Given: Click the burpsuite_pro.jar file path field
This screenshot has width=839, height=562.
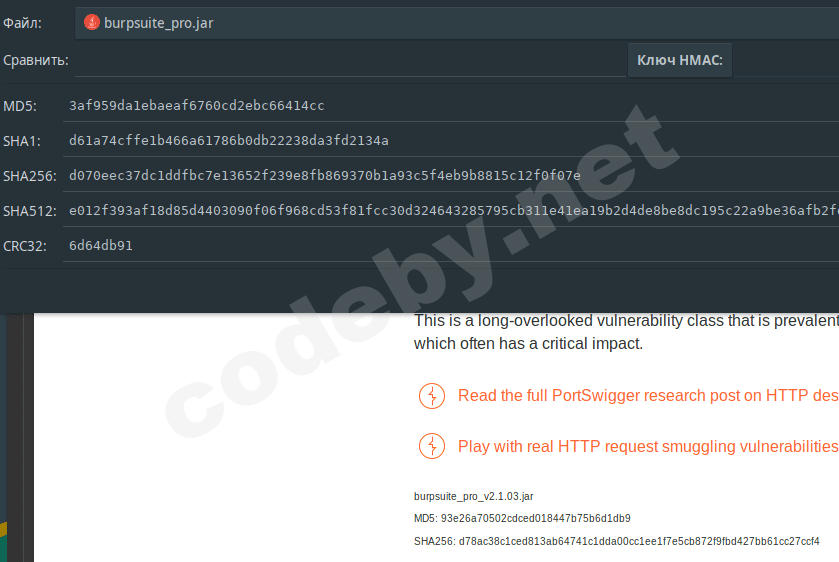Looking at the screenshot, I should click(456, 23).
